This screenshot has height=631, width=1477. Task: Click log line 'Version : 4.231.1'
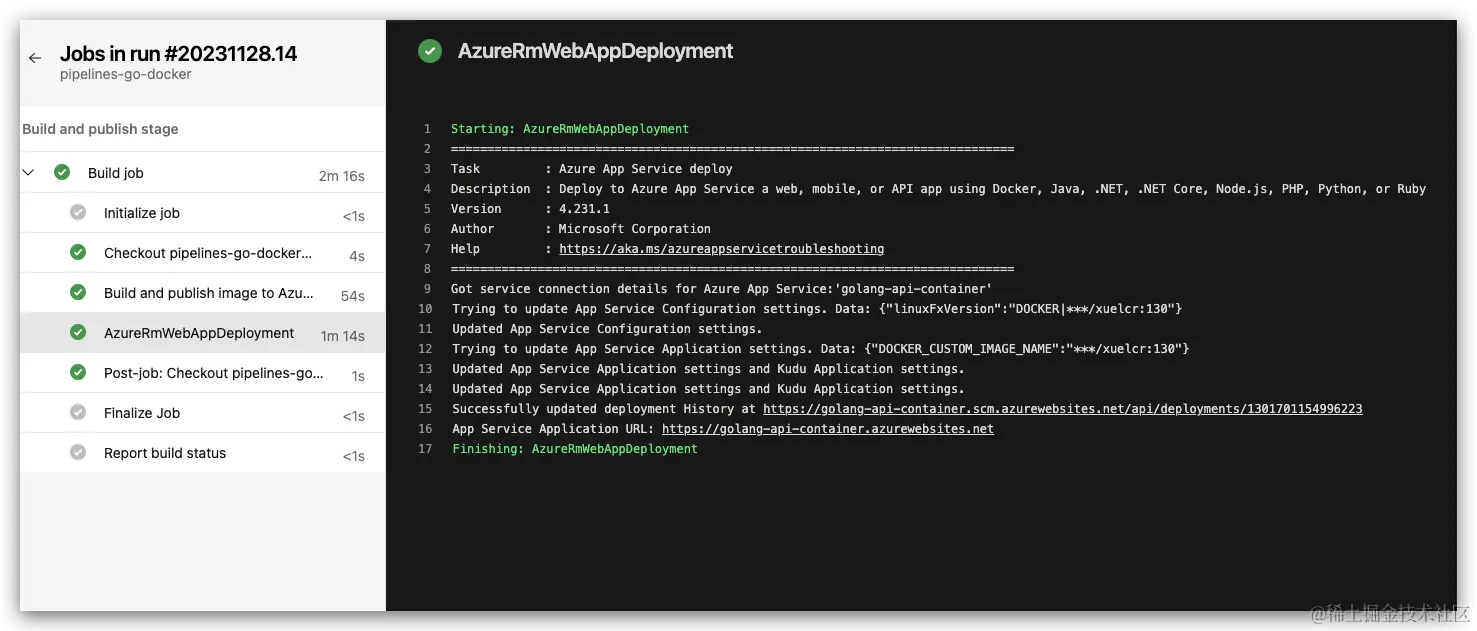(x=530, y=209)
